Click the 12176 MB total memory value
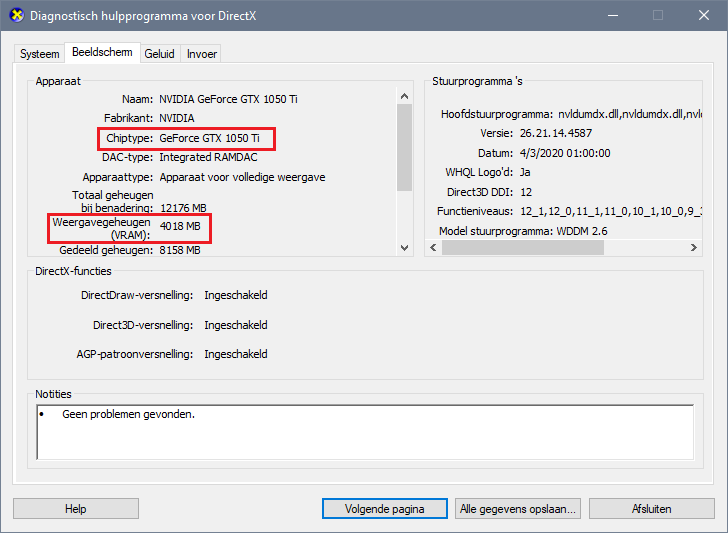This screenshot has width=728, height=533. pyautogui.click(x=183, y=208)
